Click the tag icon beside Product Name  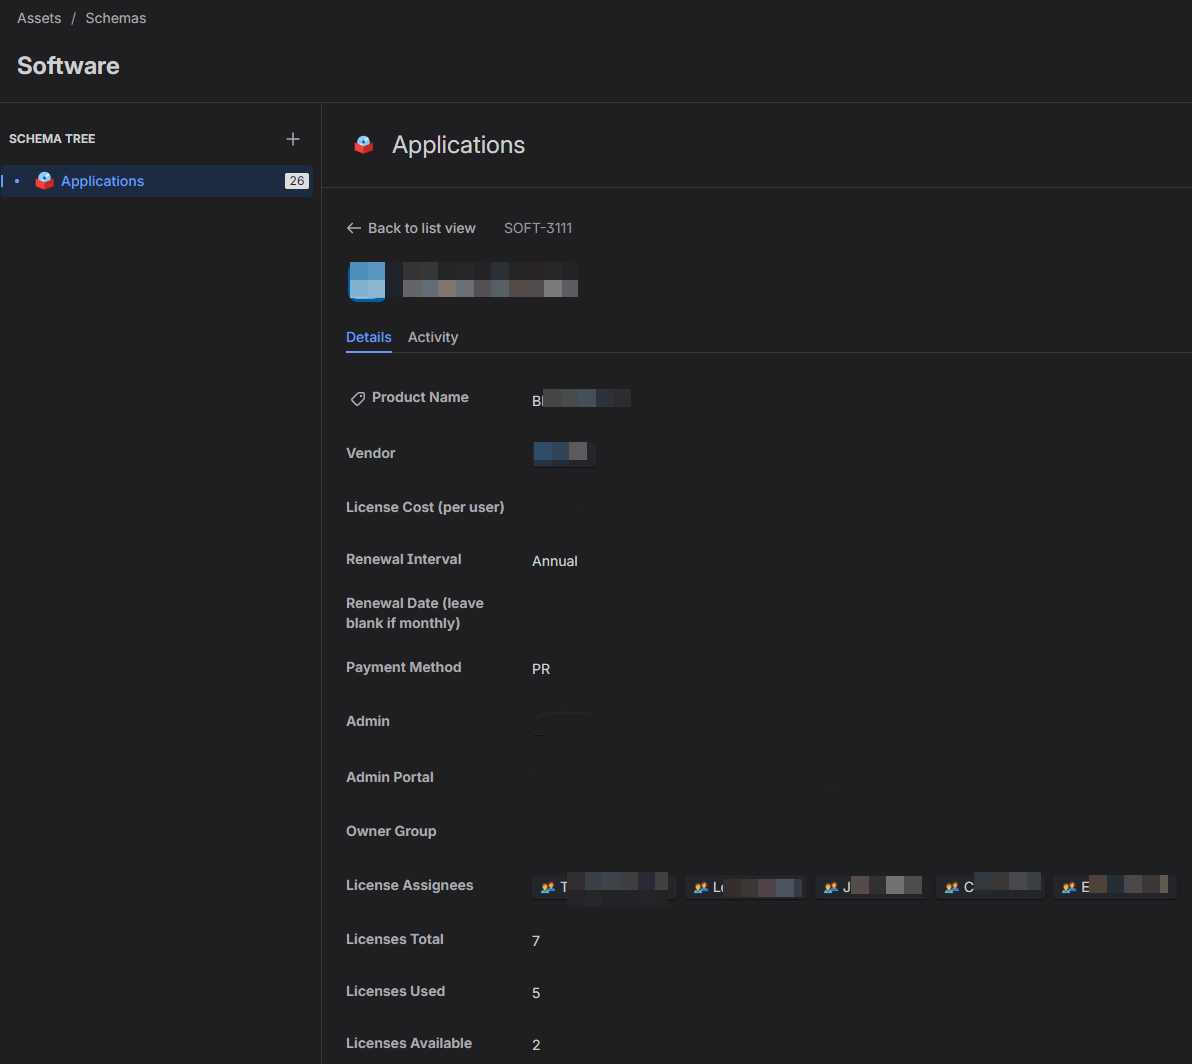(x=357, y=398)
